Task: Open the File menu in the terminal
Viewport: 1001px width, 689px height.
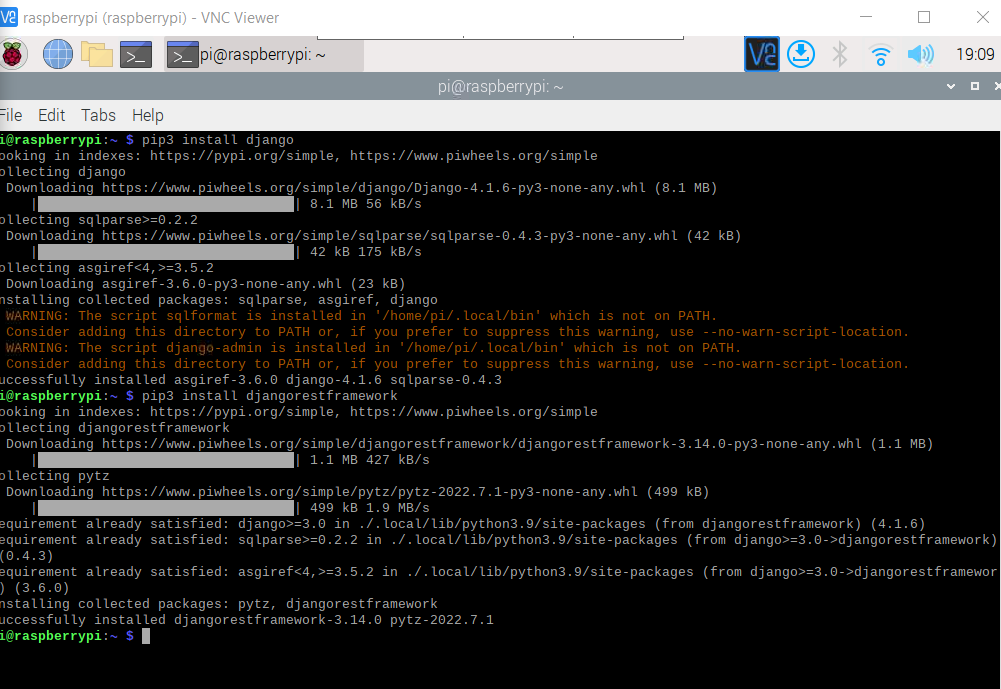Action: point(11,115)
